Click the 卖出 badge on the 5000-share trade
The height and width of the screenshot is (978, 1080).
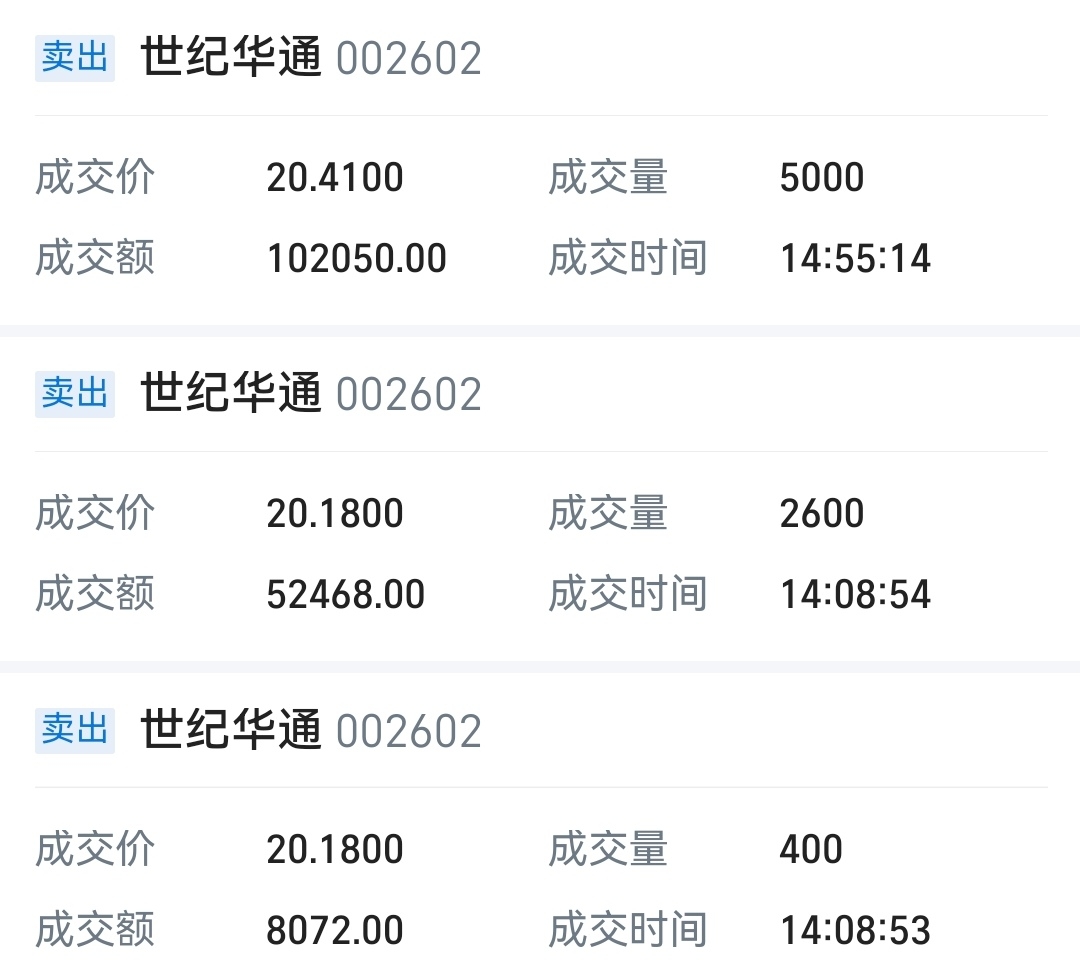click(74, 58)
